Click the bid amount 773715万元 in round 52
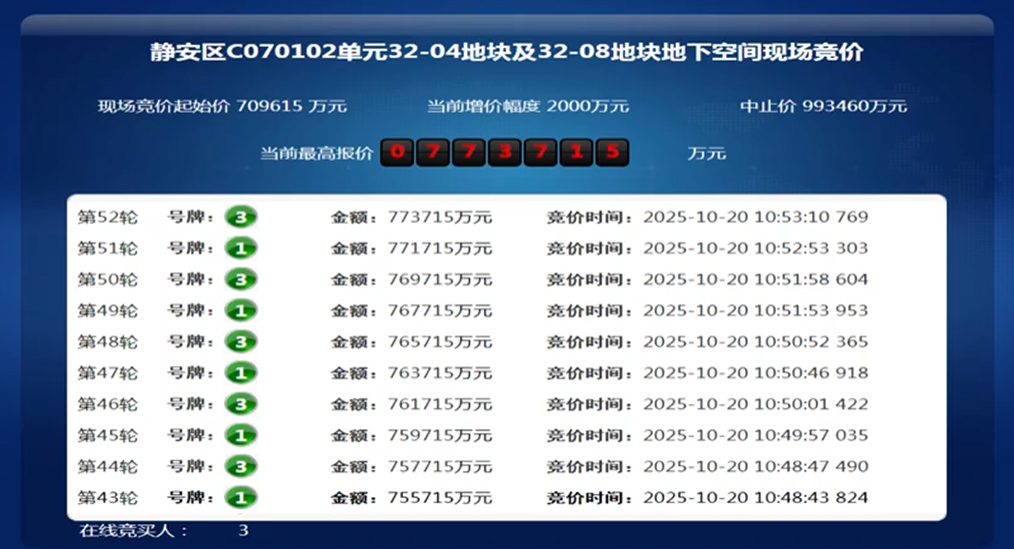The height and width of the screenshot is (549, 1014). tap(439, 217)
